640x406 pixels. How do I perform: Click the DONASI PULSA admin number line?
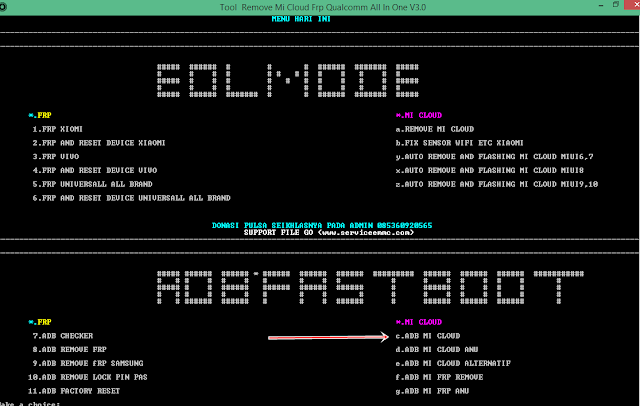322,225
